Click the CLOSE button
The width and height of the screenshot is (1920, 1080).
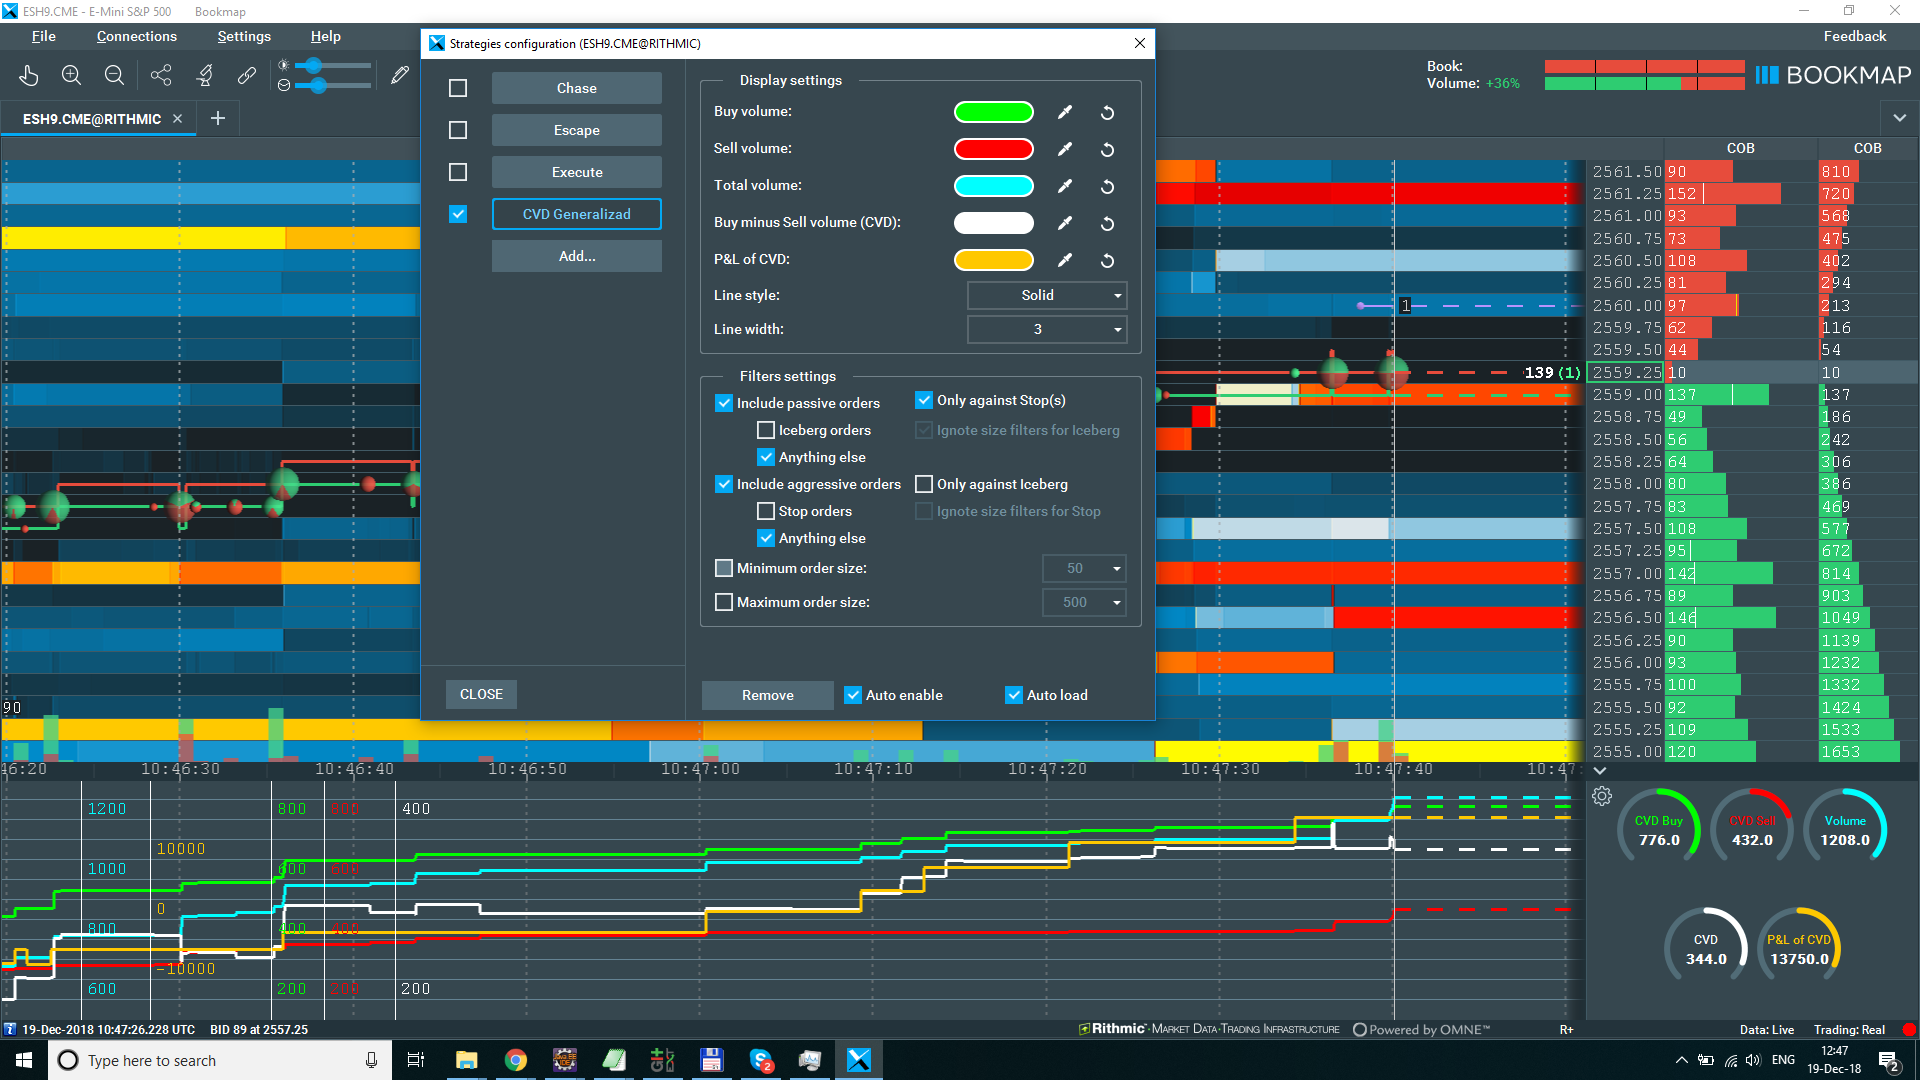[480, 694]
